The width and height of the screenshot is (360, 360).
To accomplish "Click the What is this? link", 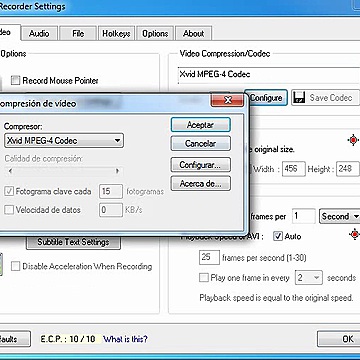I will click(126, 339).
